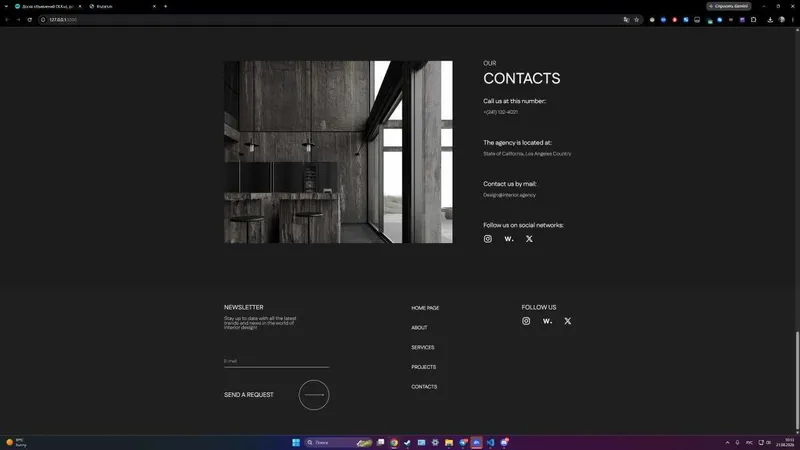The height and width of the screenshot is (450, 800).
Task: Open the X icon under FOLLOW US
Action: (x=567, y=321)
